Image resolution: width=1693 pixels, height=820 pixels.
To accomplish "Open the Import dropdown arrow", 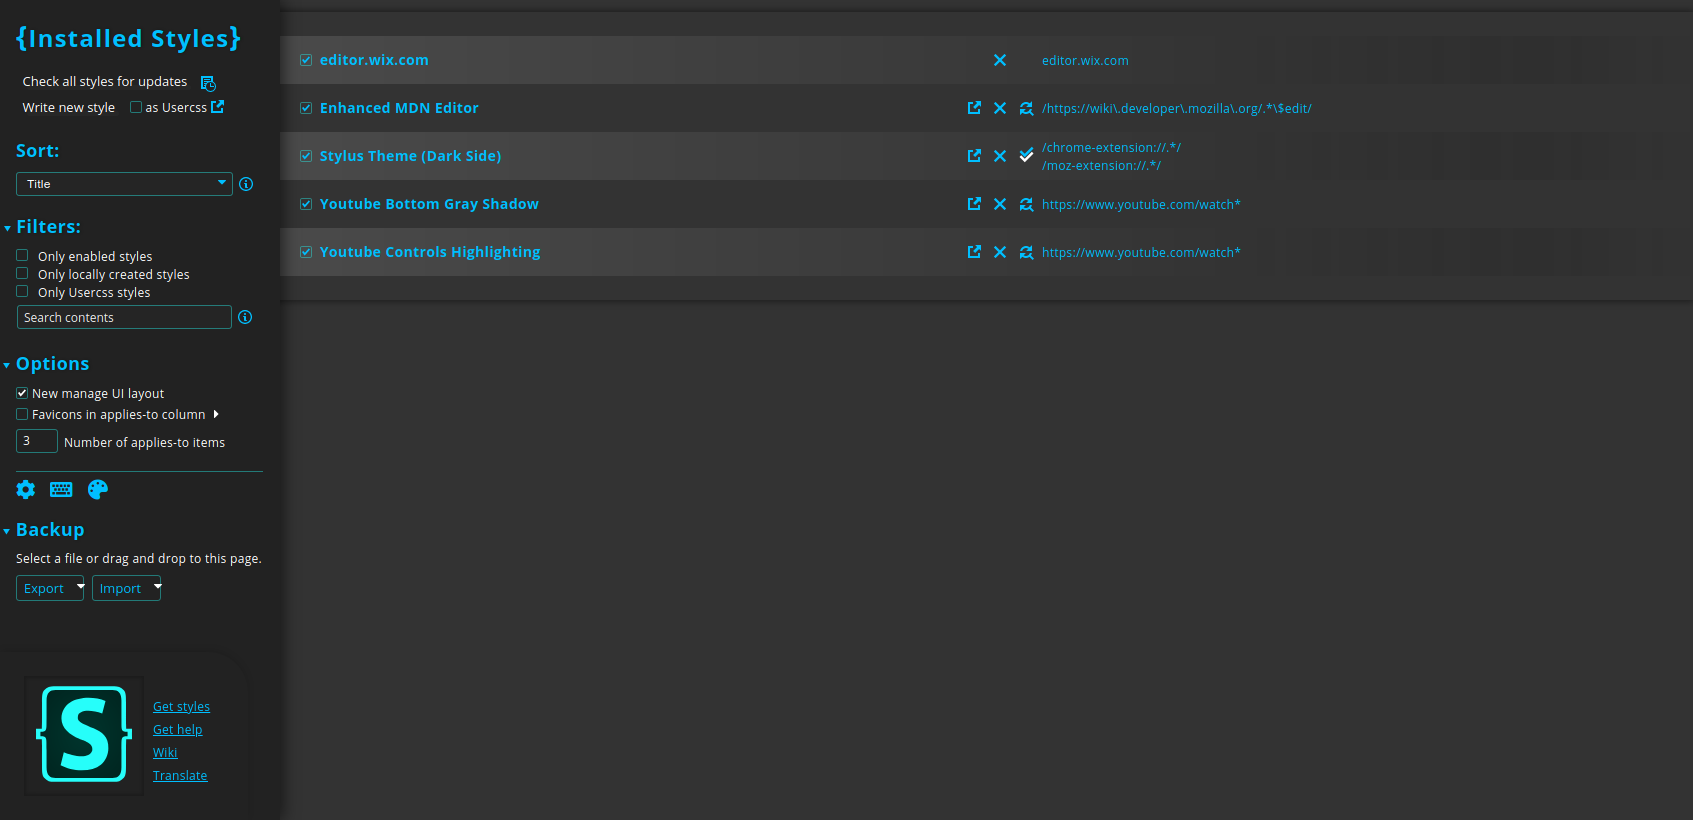I will pyautogui.click(x=157, y=587).
